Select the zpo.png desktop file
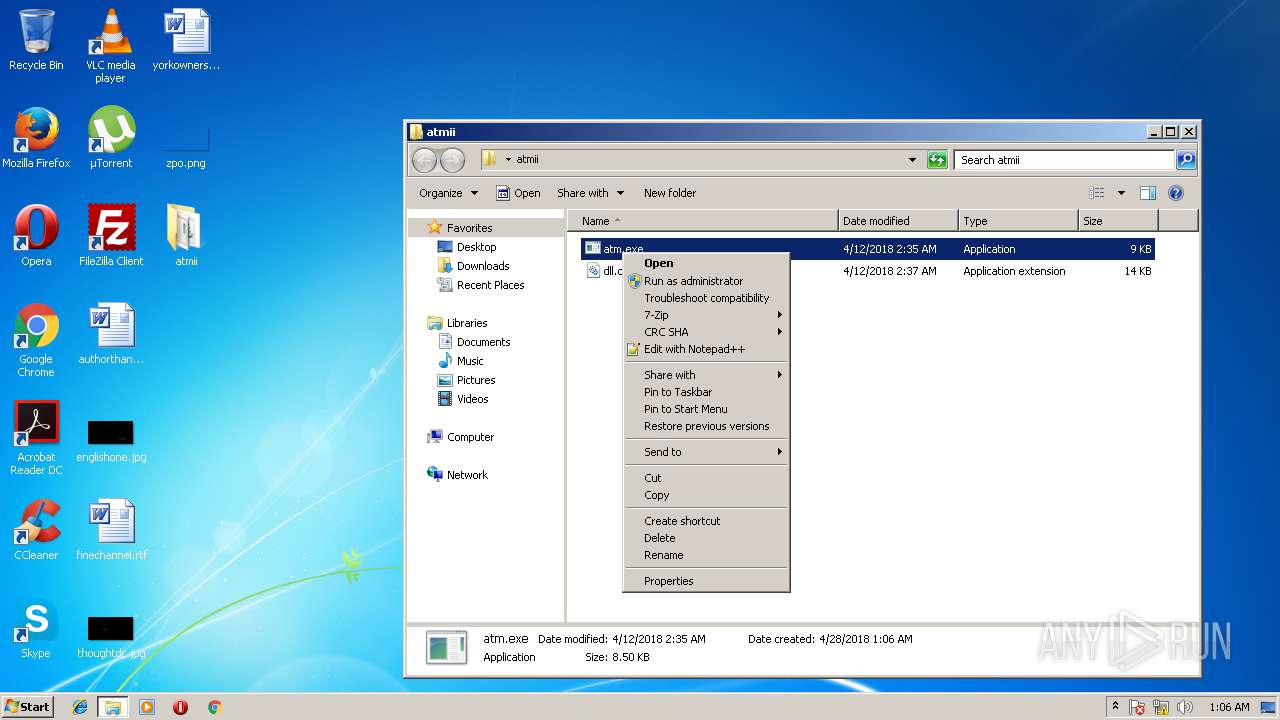Image resolution: width=1280 pixels, height=720 pixels. point(186,146)
